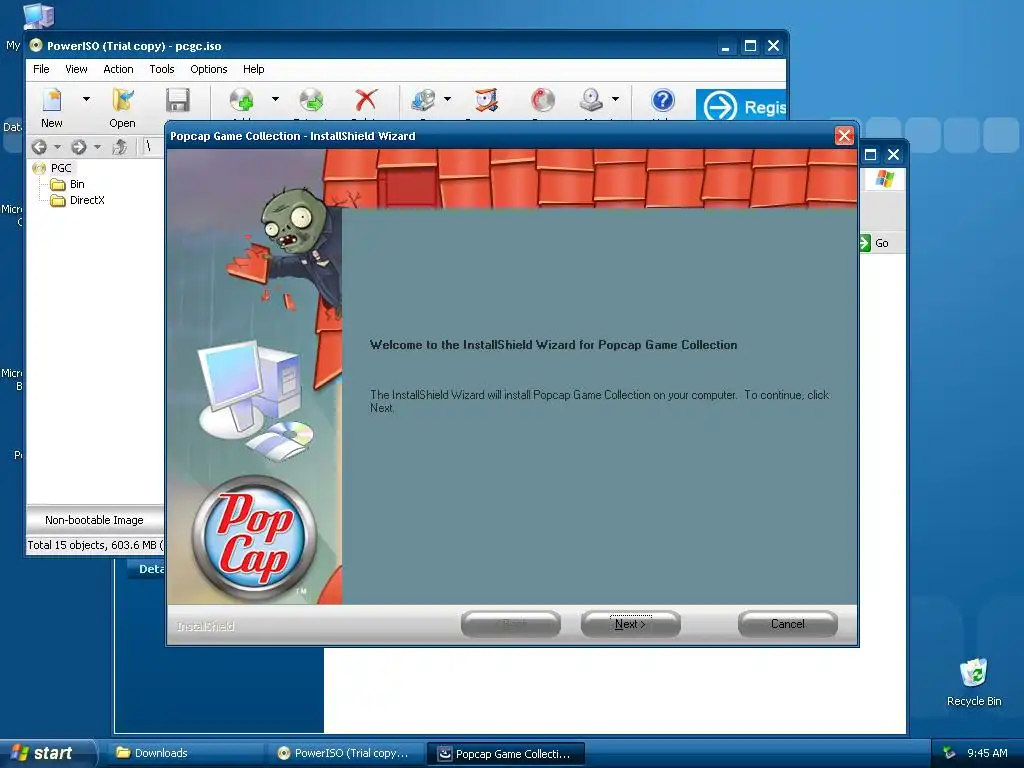
Task: Click the Register arrow button in PowerISO
Action: coord(741,106)
